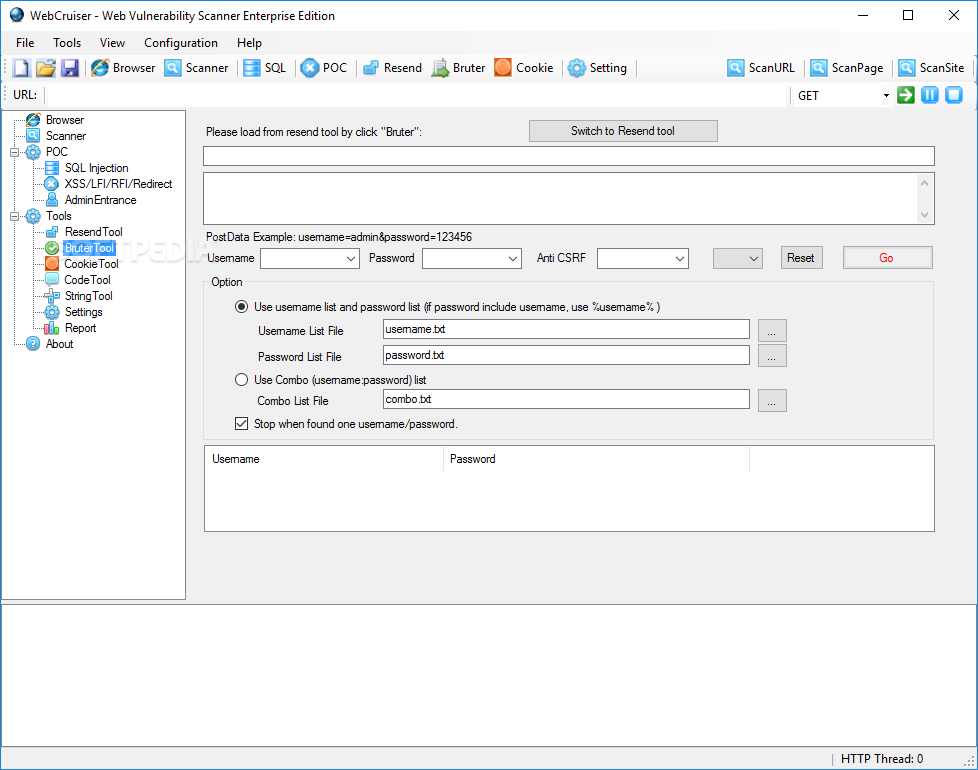Browse for Password List File
Image resolution: width=978 pixels, height=770 pixels.
(x=772, y=356)
